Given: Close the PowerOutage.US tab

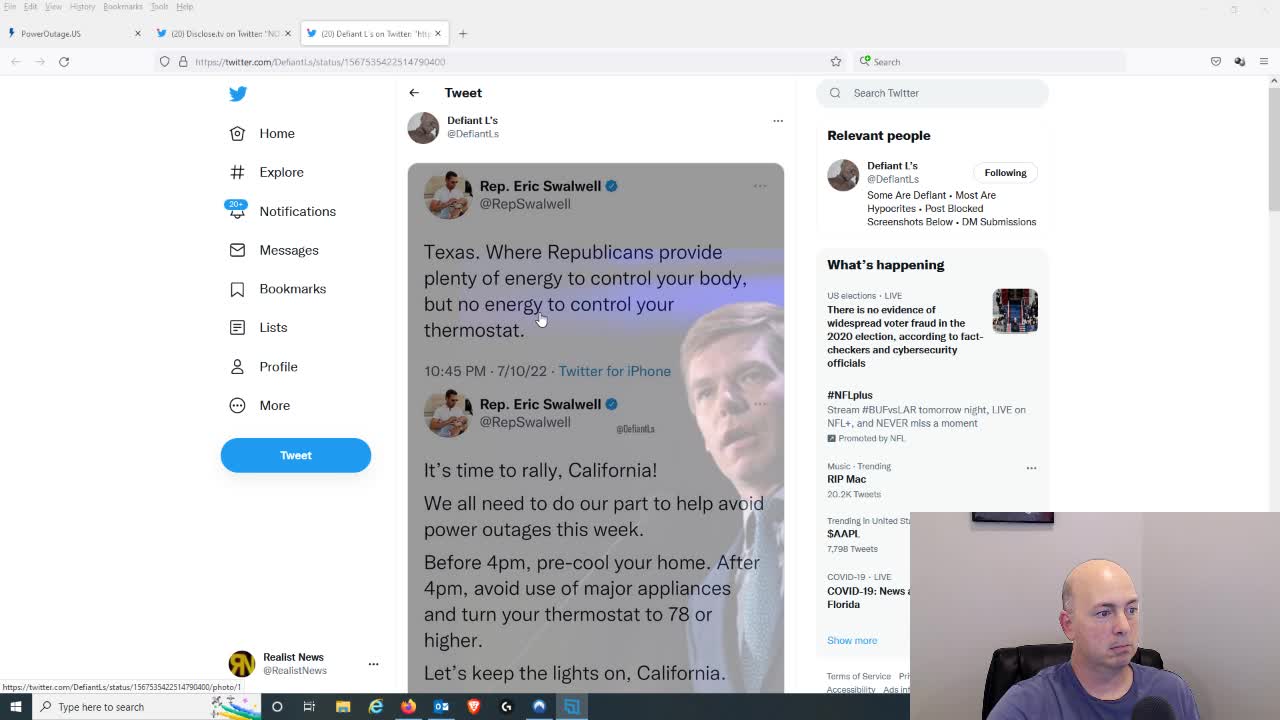Looking at the screenshot, I should pyautogui.click(x=137, y=34).
